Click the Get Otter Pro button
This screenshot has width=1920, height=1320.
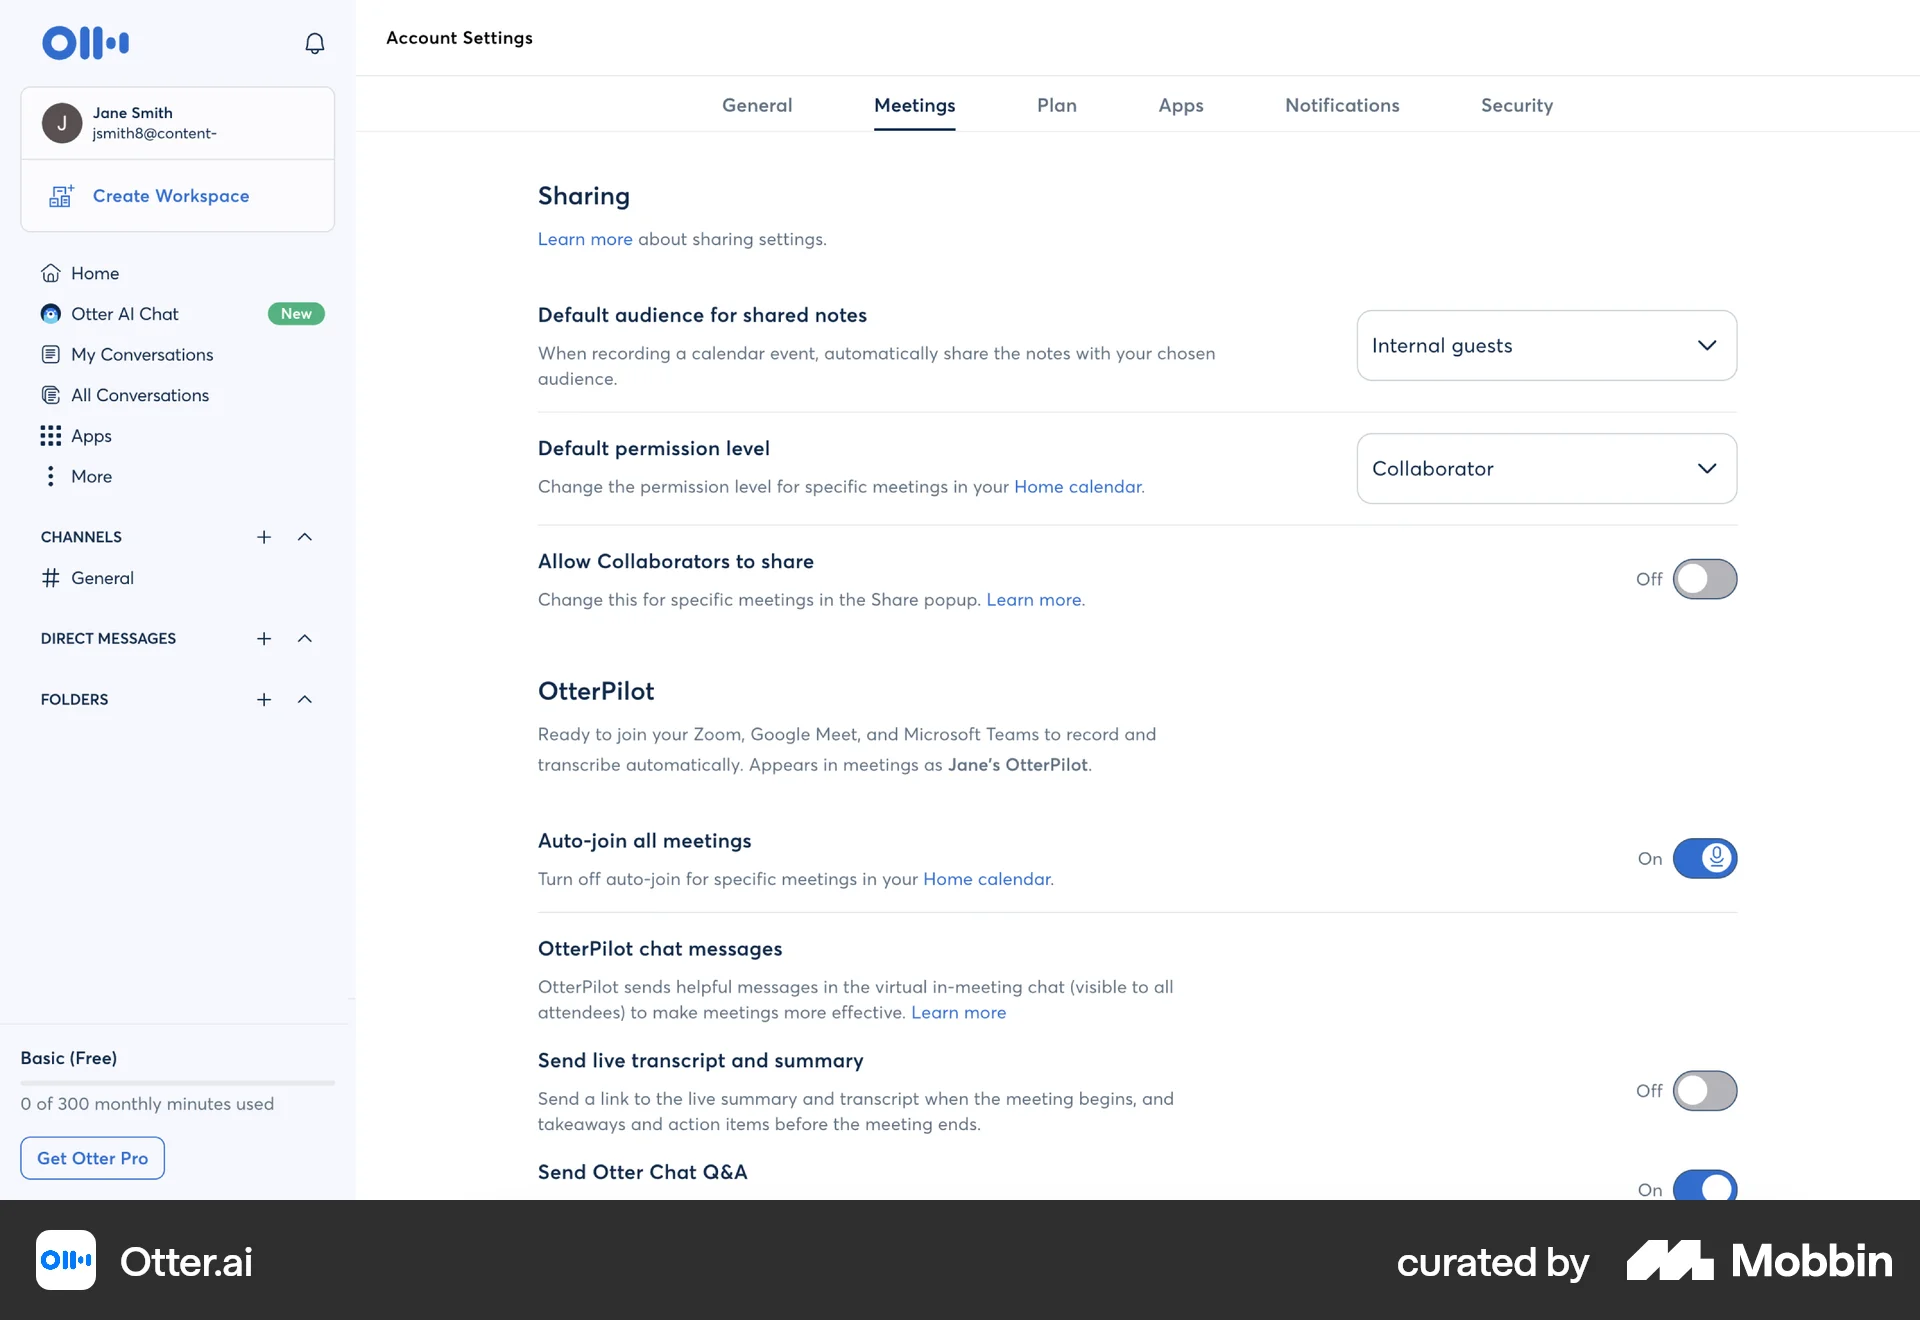pyautogui.click(x=92, y=1158)
